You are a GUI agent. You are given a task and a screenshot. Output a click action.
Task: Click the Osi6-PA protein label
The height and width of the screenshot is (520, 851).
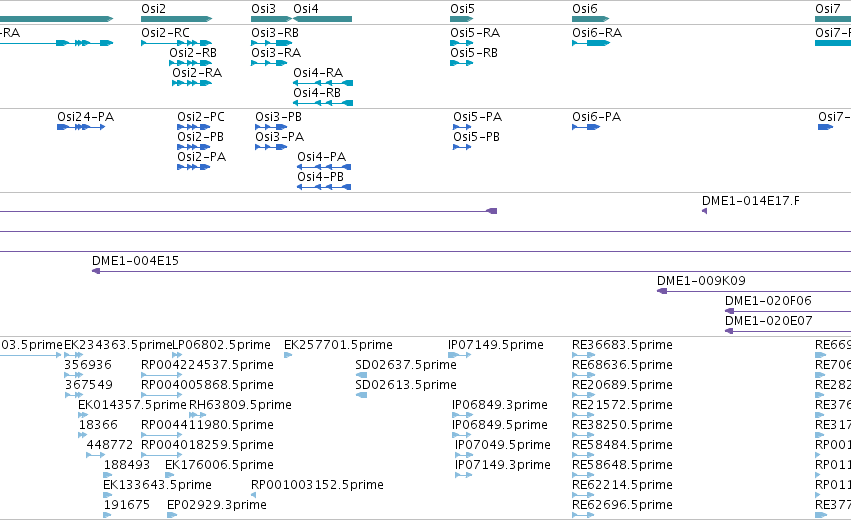(596, 117)
